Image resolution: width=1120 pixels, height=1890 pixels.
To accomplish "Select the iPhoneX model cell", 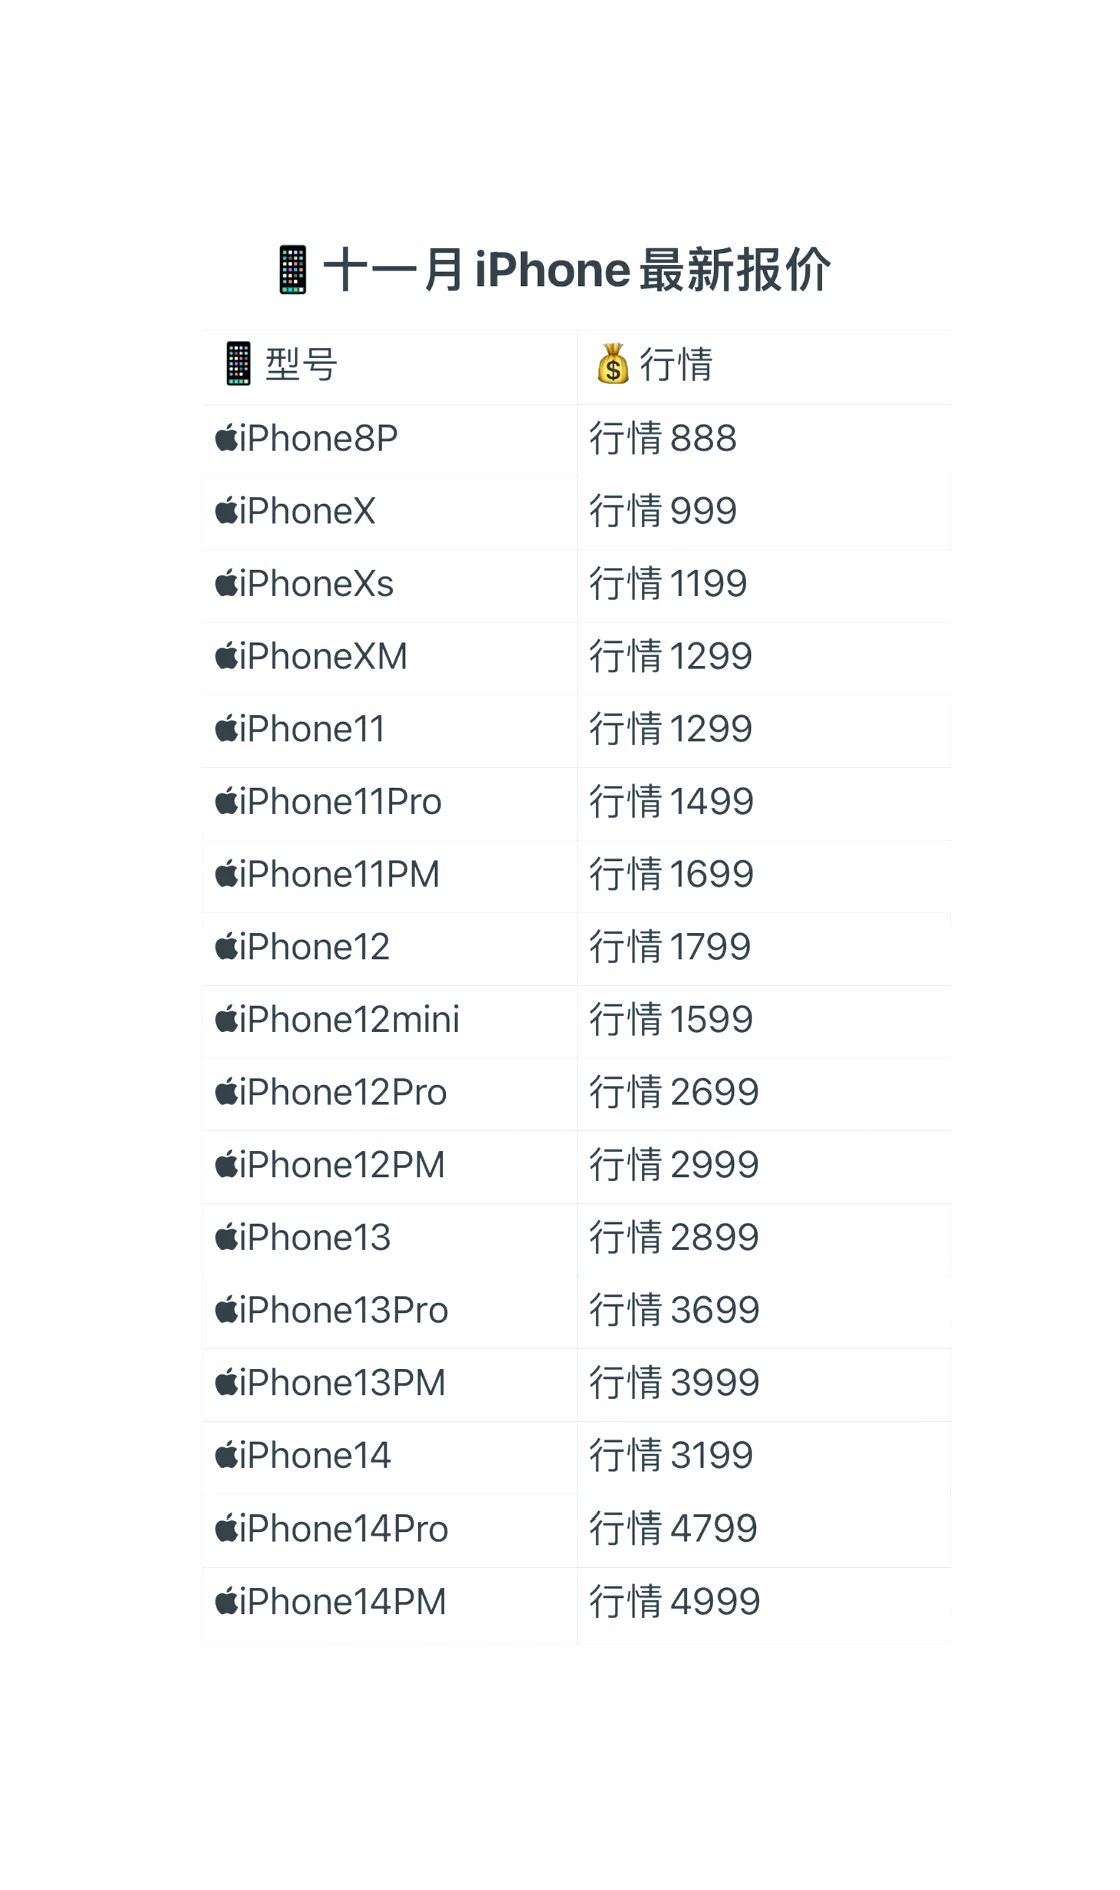I will point(390,512).
